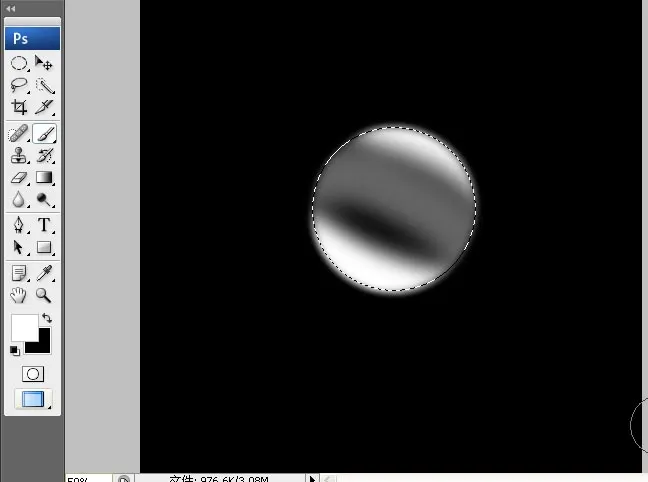
Task: Select the Blur droplet tool
Action: [x=19, y=199]
